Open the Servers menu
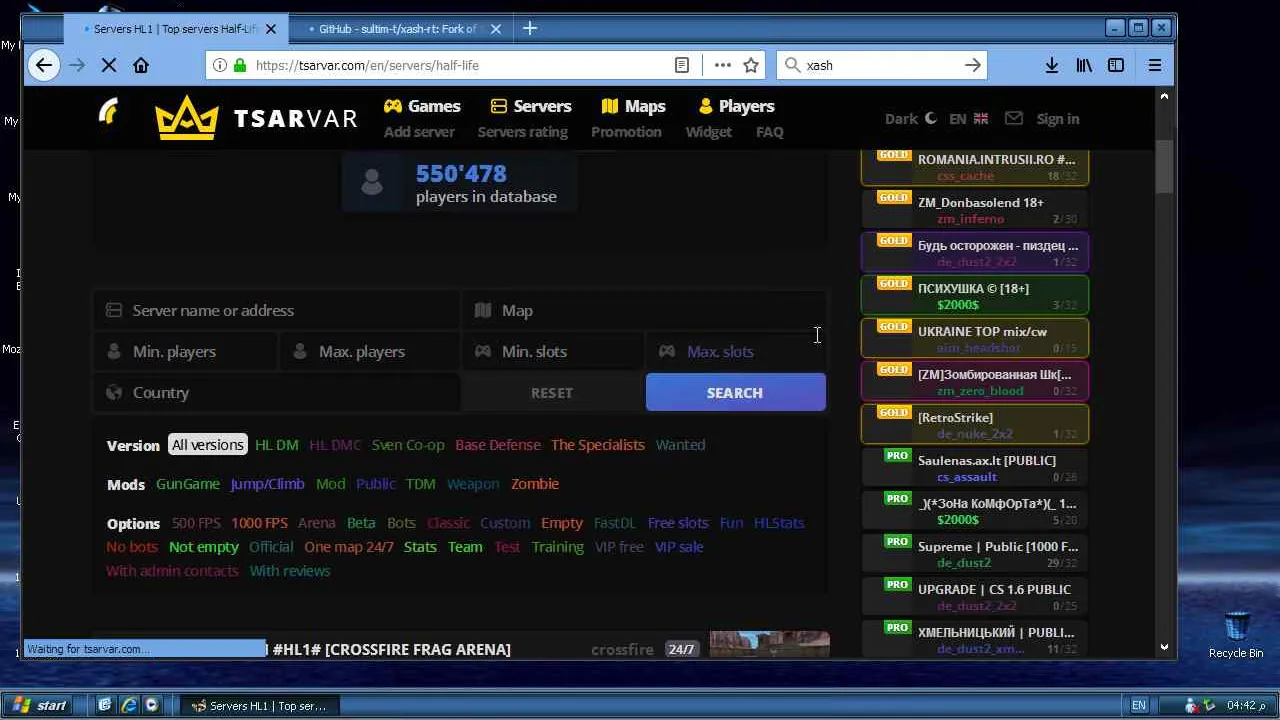The image size is (1280, 720). 531,106
